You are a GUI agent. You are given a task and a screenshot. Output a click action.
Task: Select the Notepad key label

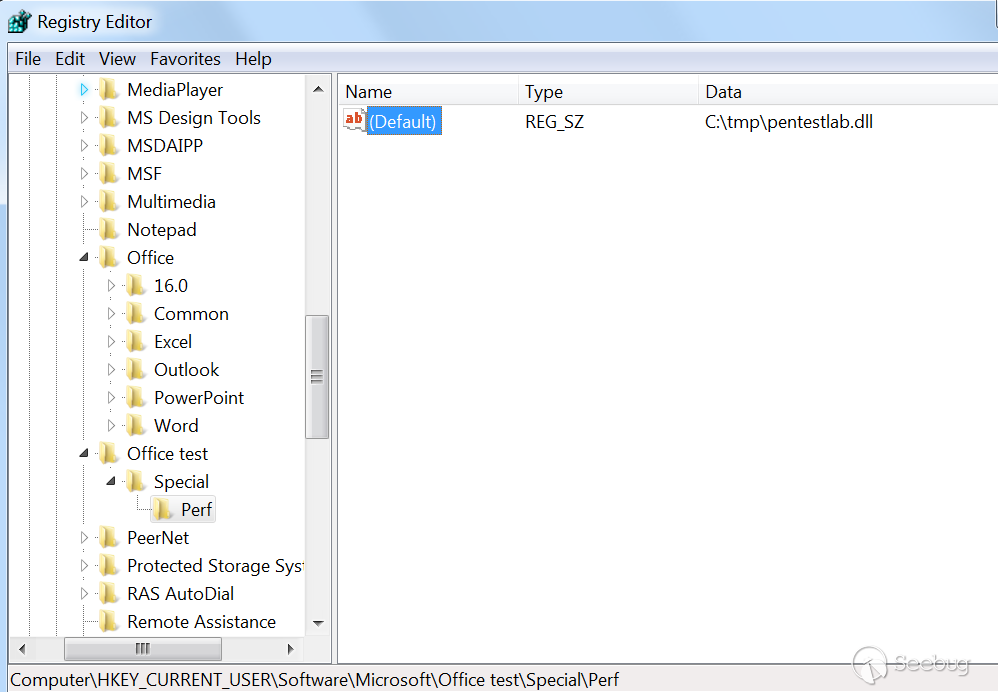click(x=162, y=230)
